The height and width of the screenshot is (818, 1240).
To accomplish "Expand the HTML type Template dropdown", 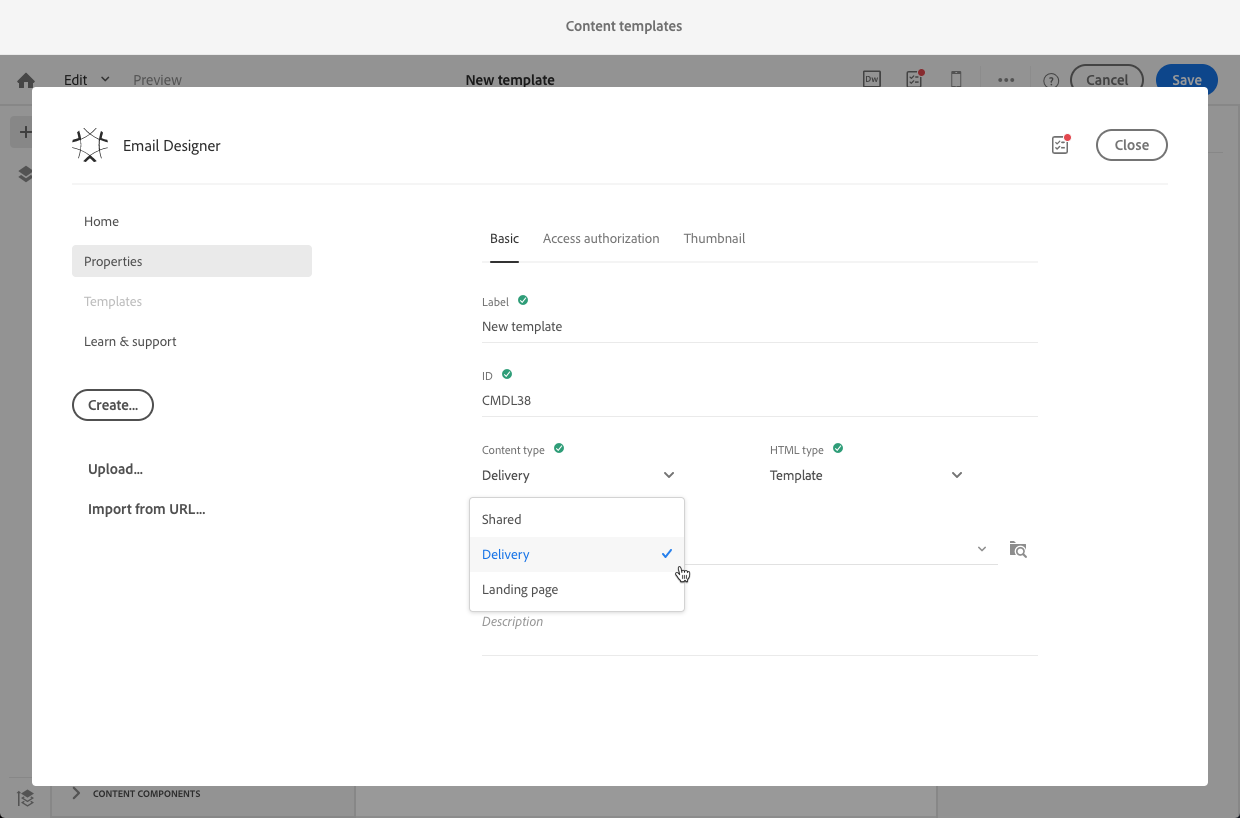I will coord(866,475).
